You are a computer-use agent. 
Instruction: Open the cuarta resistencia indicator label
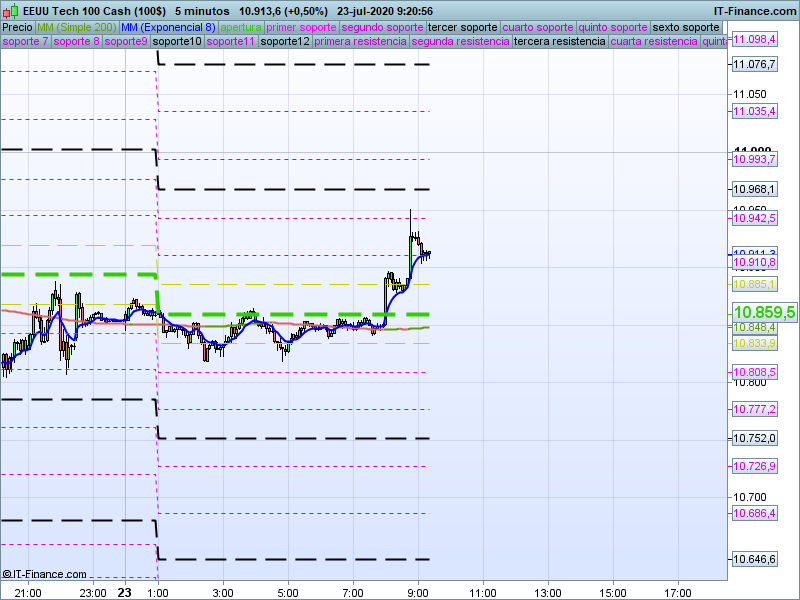pos(654,41)
